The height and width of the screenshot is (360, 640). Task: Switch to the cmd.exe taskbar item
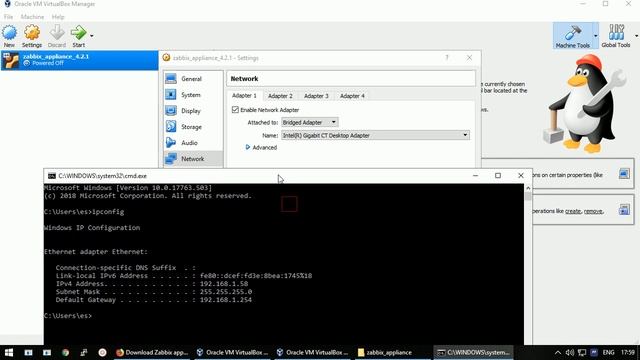tap(473, 352)
